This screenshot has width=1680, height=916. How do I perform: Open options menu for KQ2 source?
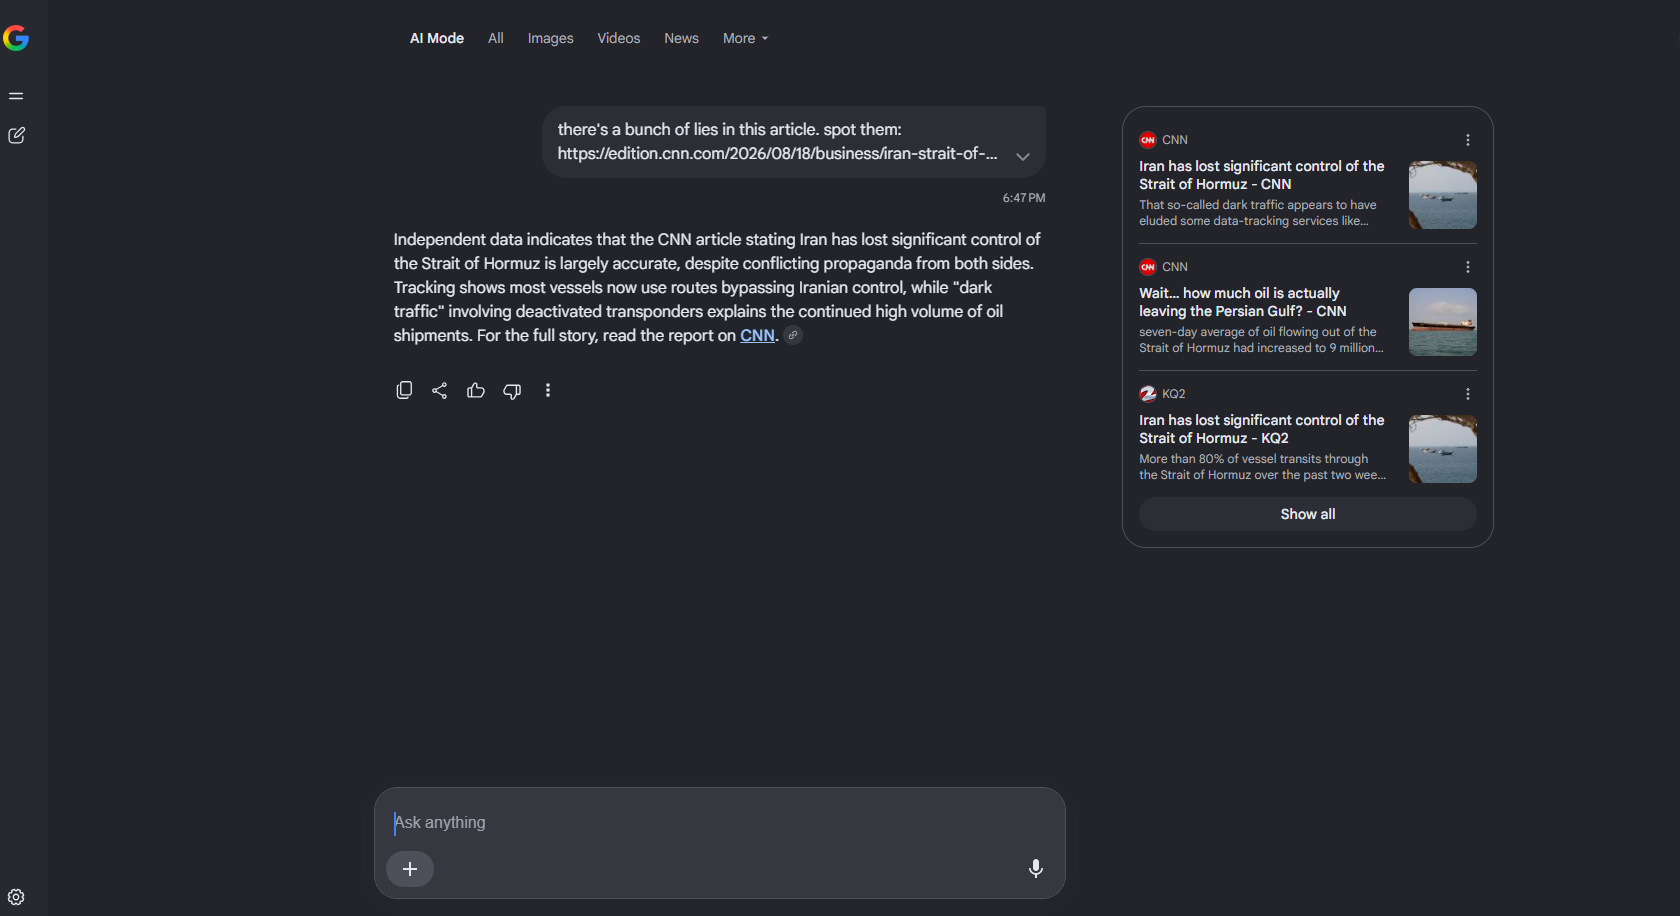coord(1468,394)
